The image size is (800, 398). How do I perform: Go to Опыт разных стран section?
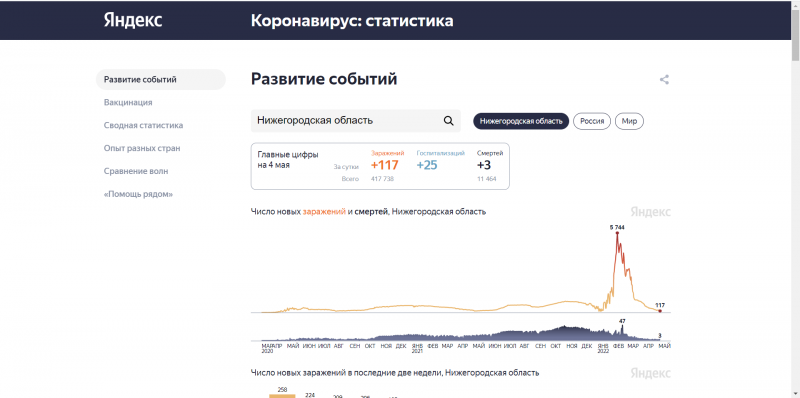tap(142, 148)
